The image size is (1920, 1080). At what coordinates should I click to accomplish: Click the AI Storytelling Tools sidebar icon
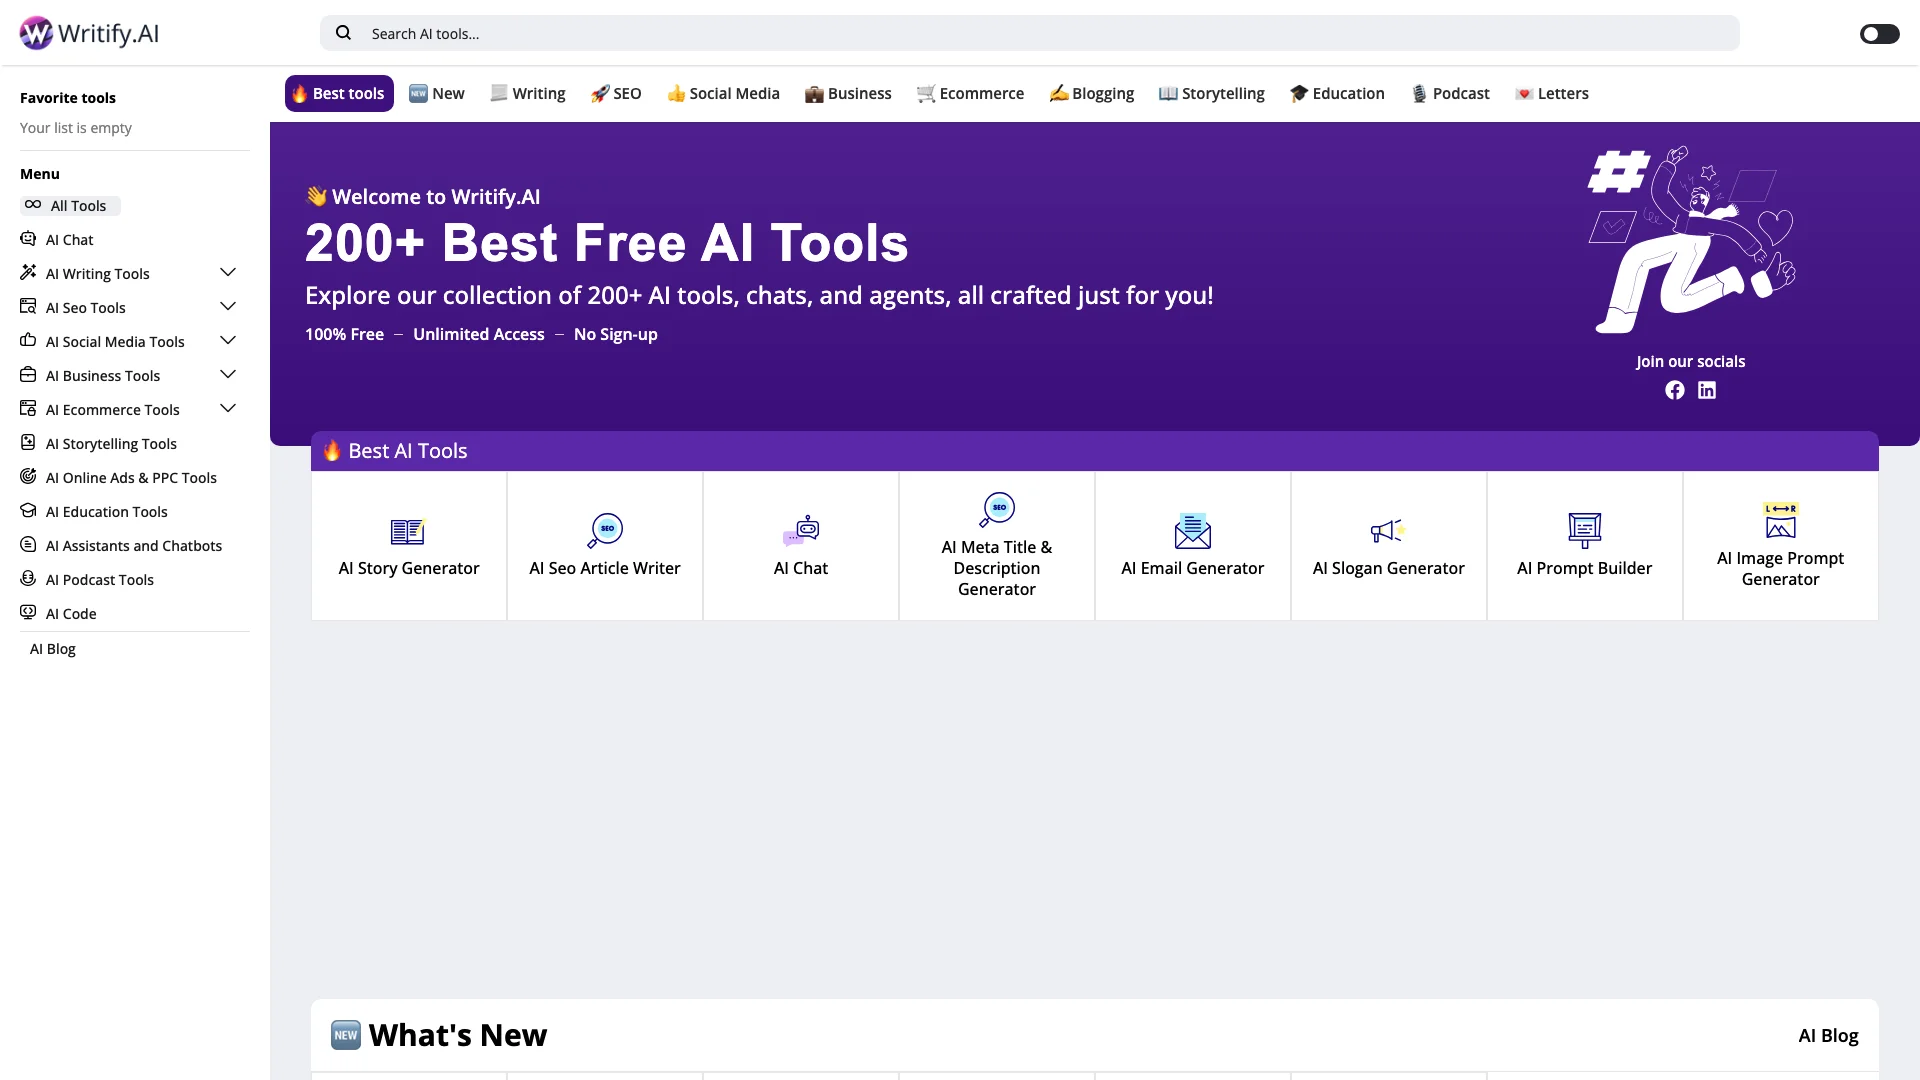point(28,442)
